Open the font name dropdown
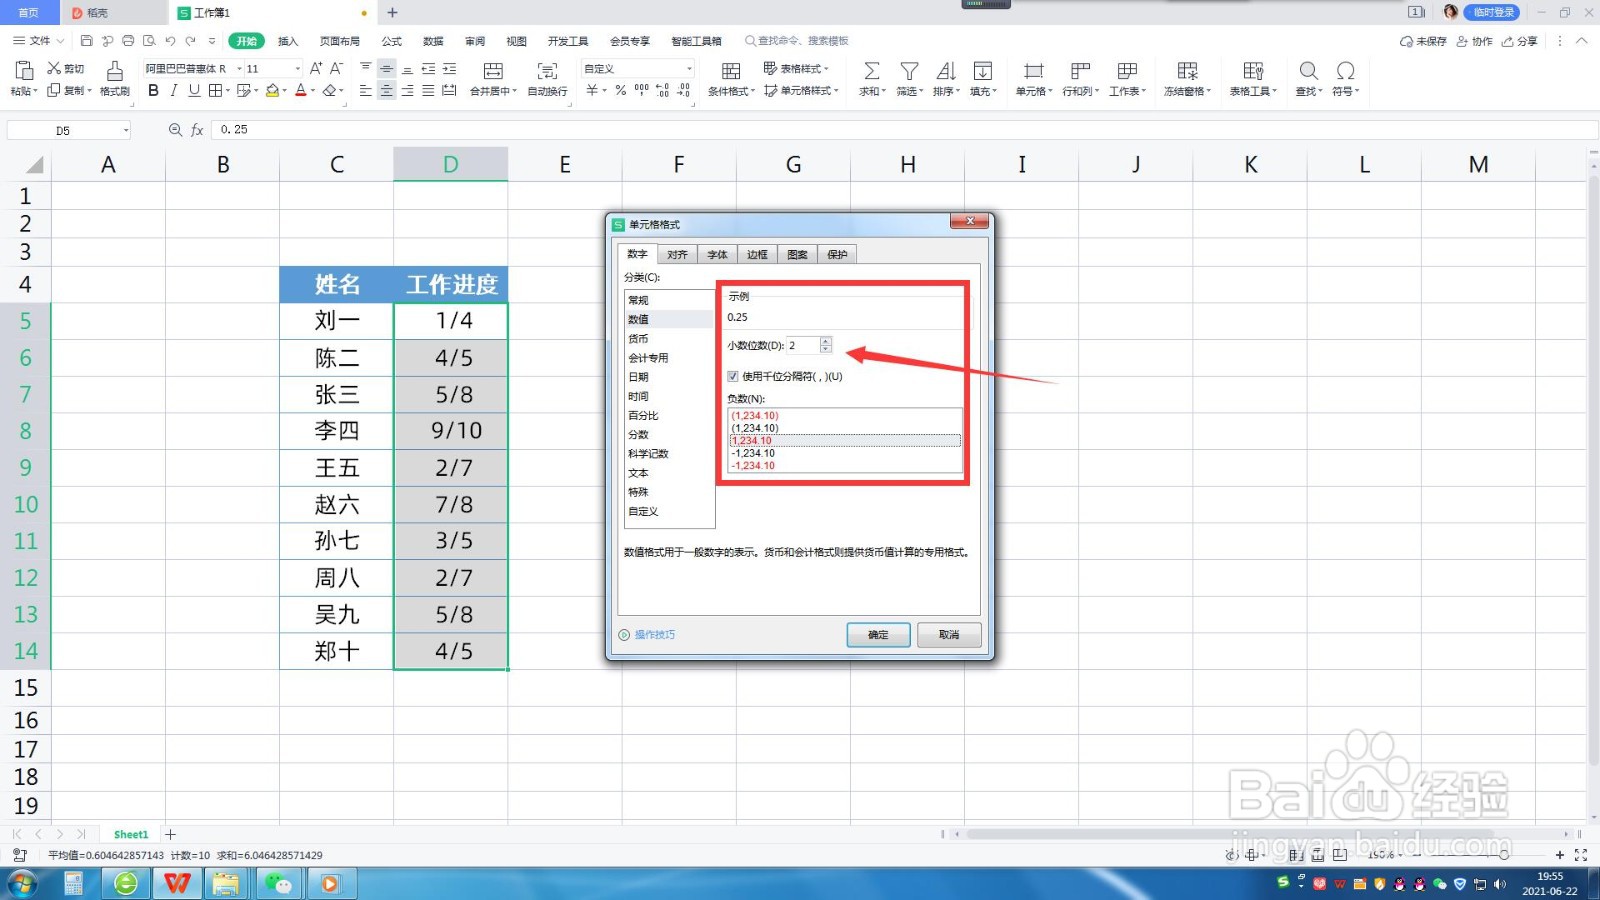This screenshot has width=1600, height=900. (239, 69)
